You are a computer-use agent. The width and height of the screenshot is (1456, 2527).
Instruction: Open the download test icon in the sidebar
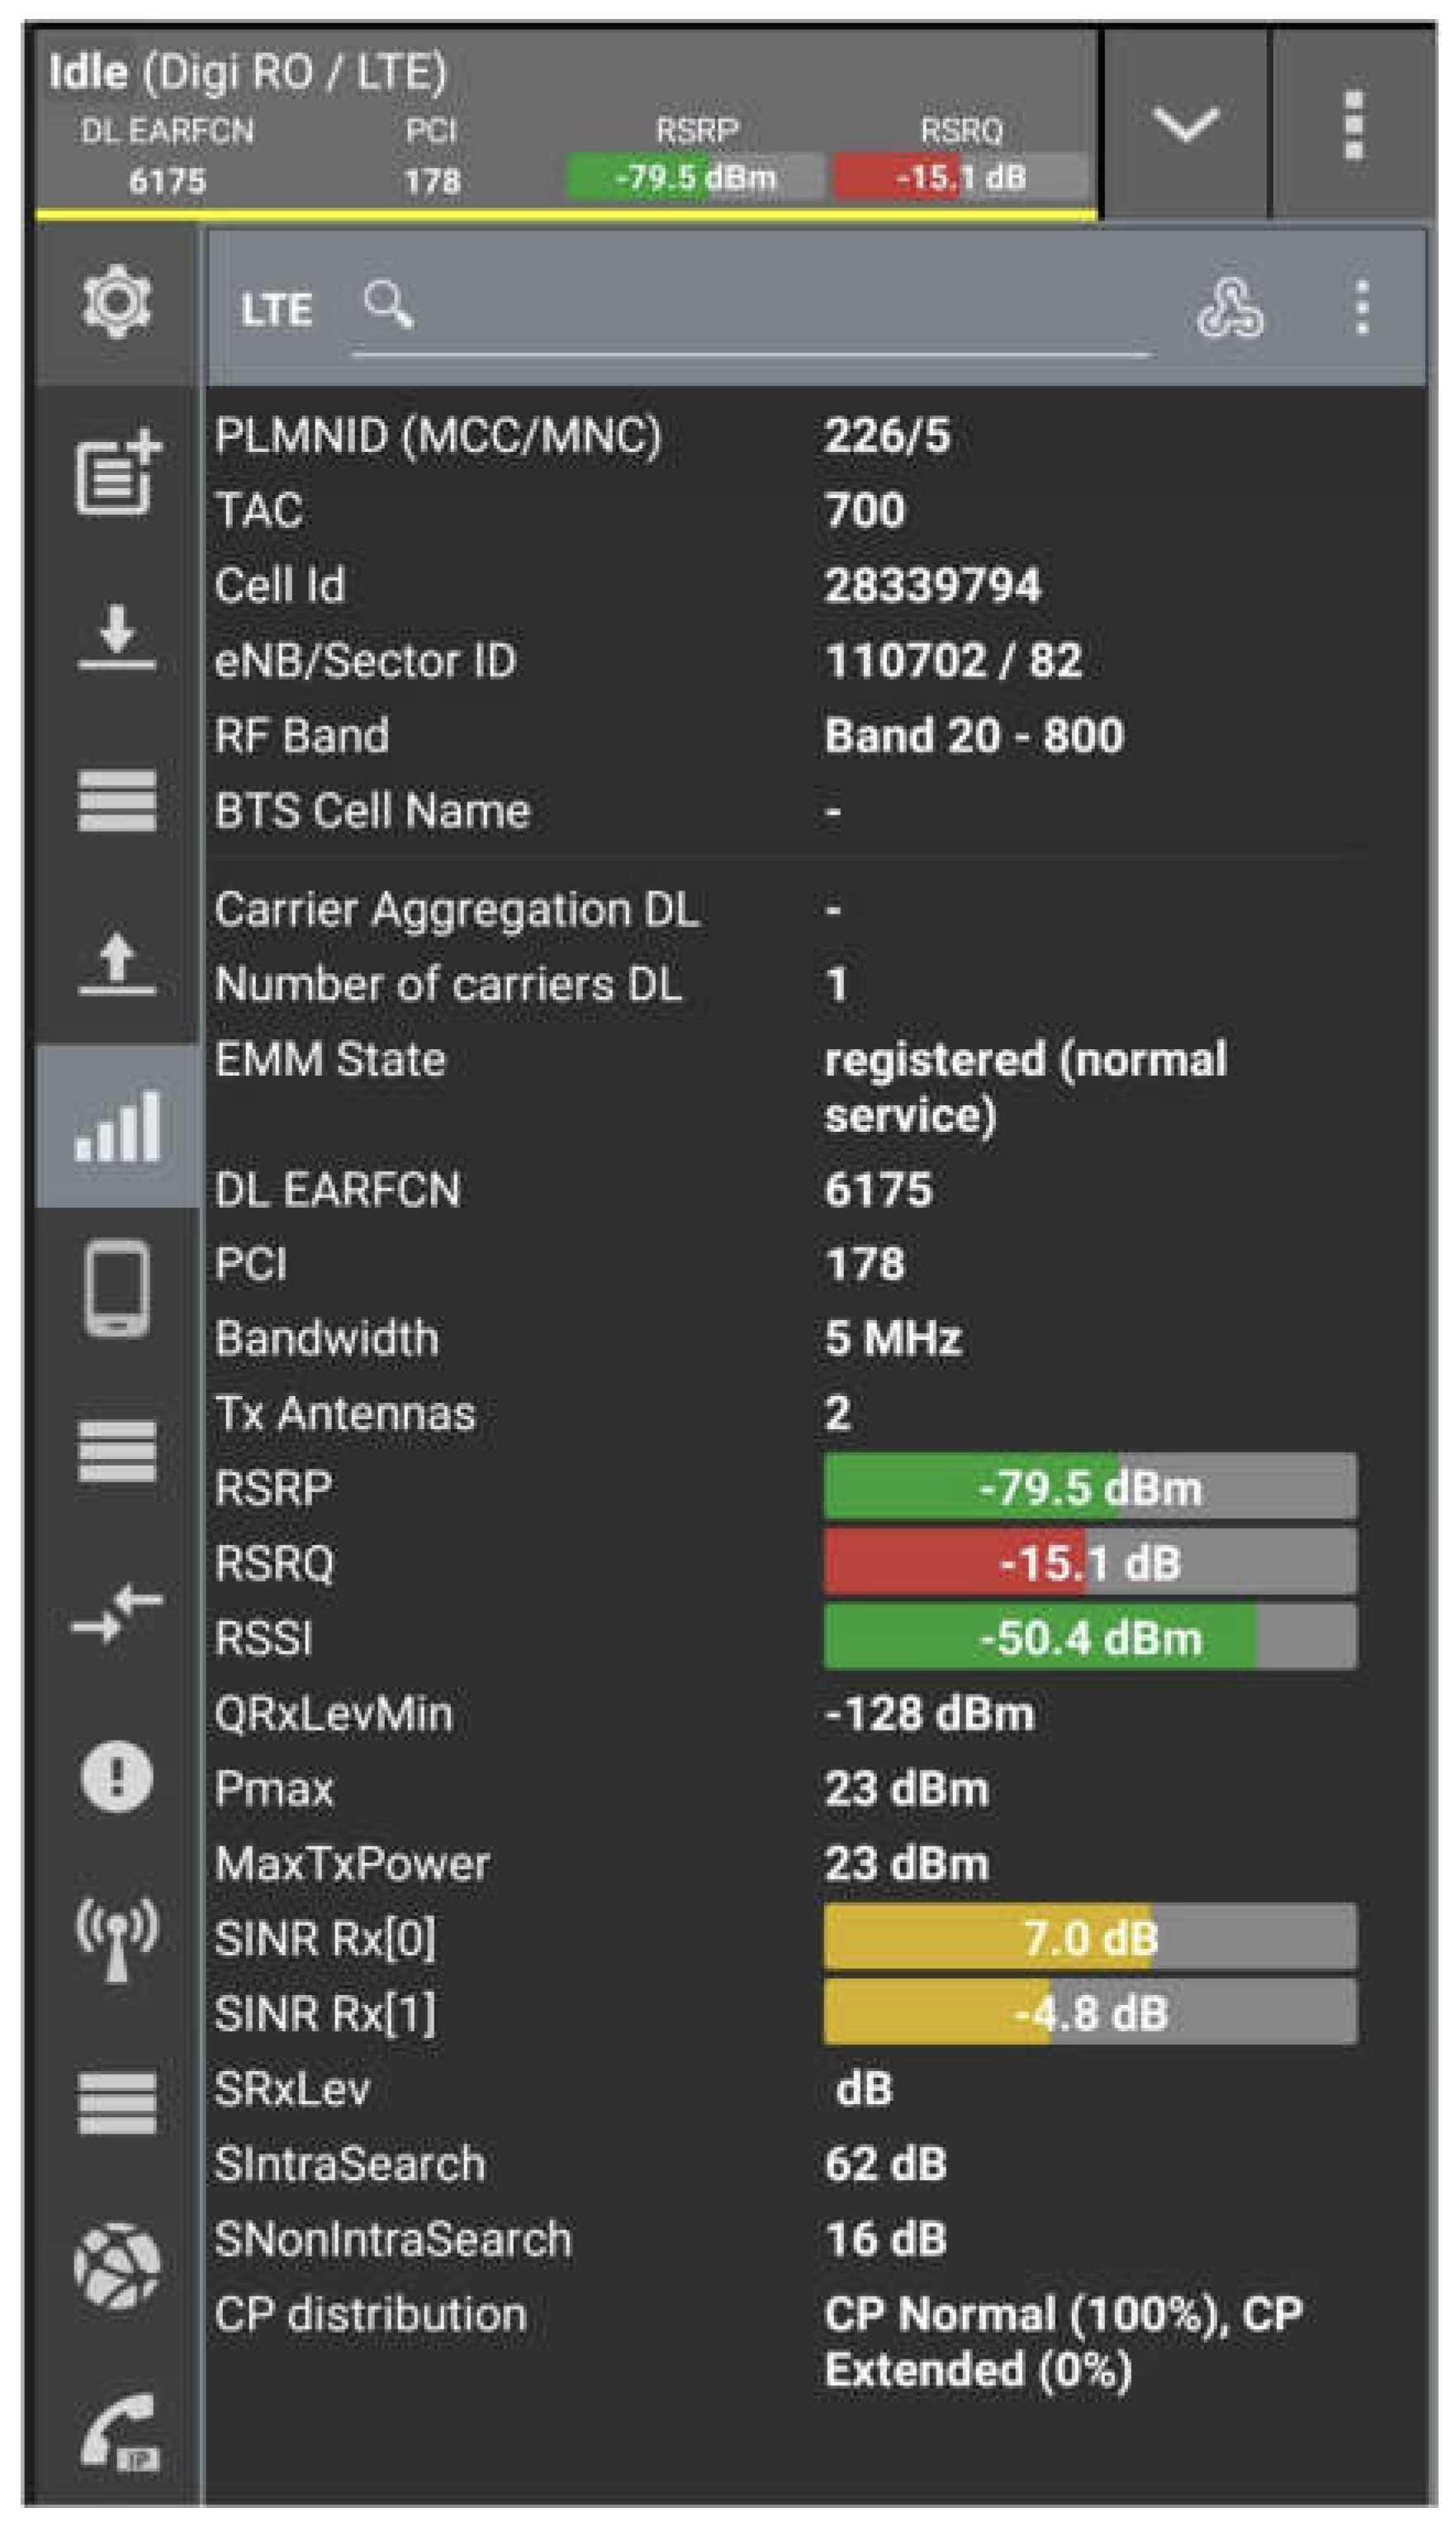point(117,636)
